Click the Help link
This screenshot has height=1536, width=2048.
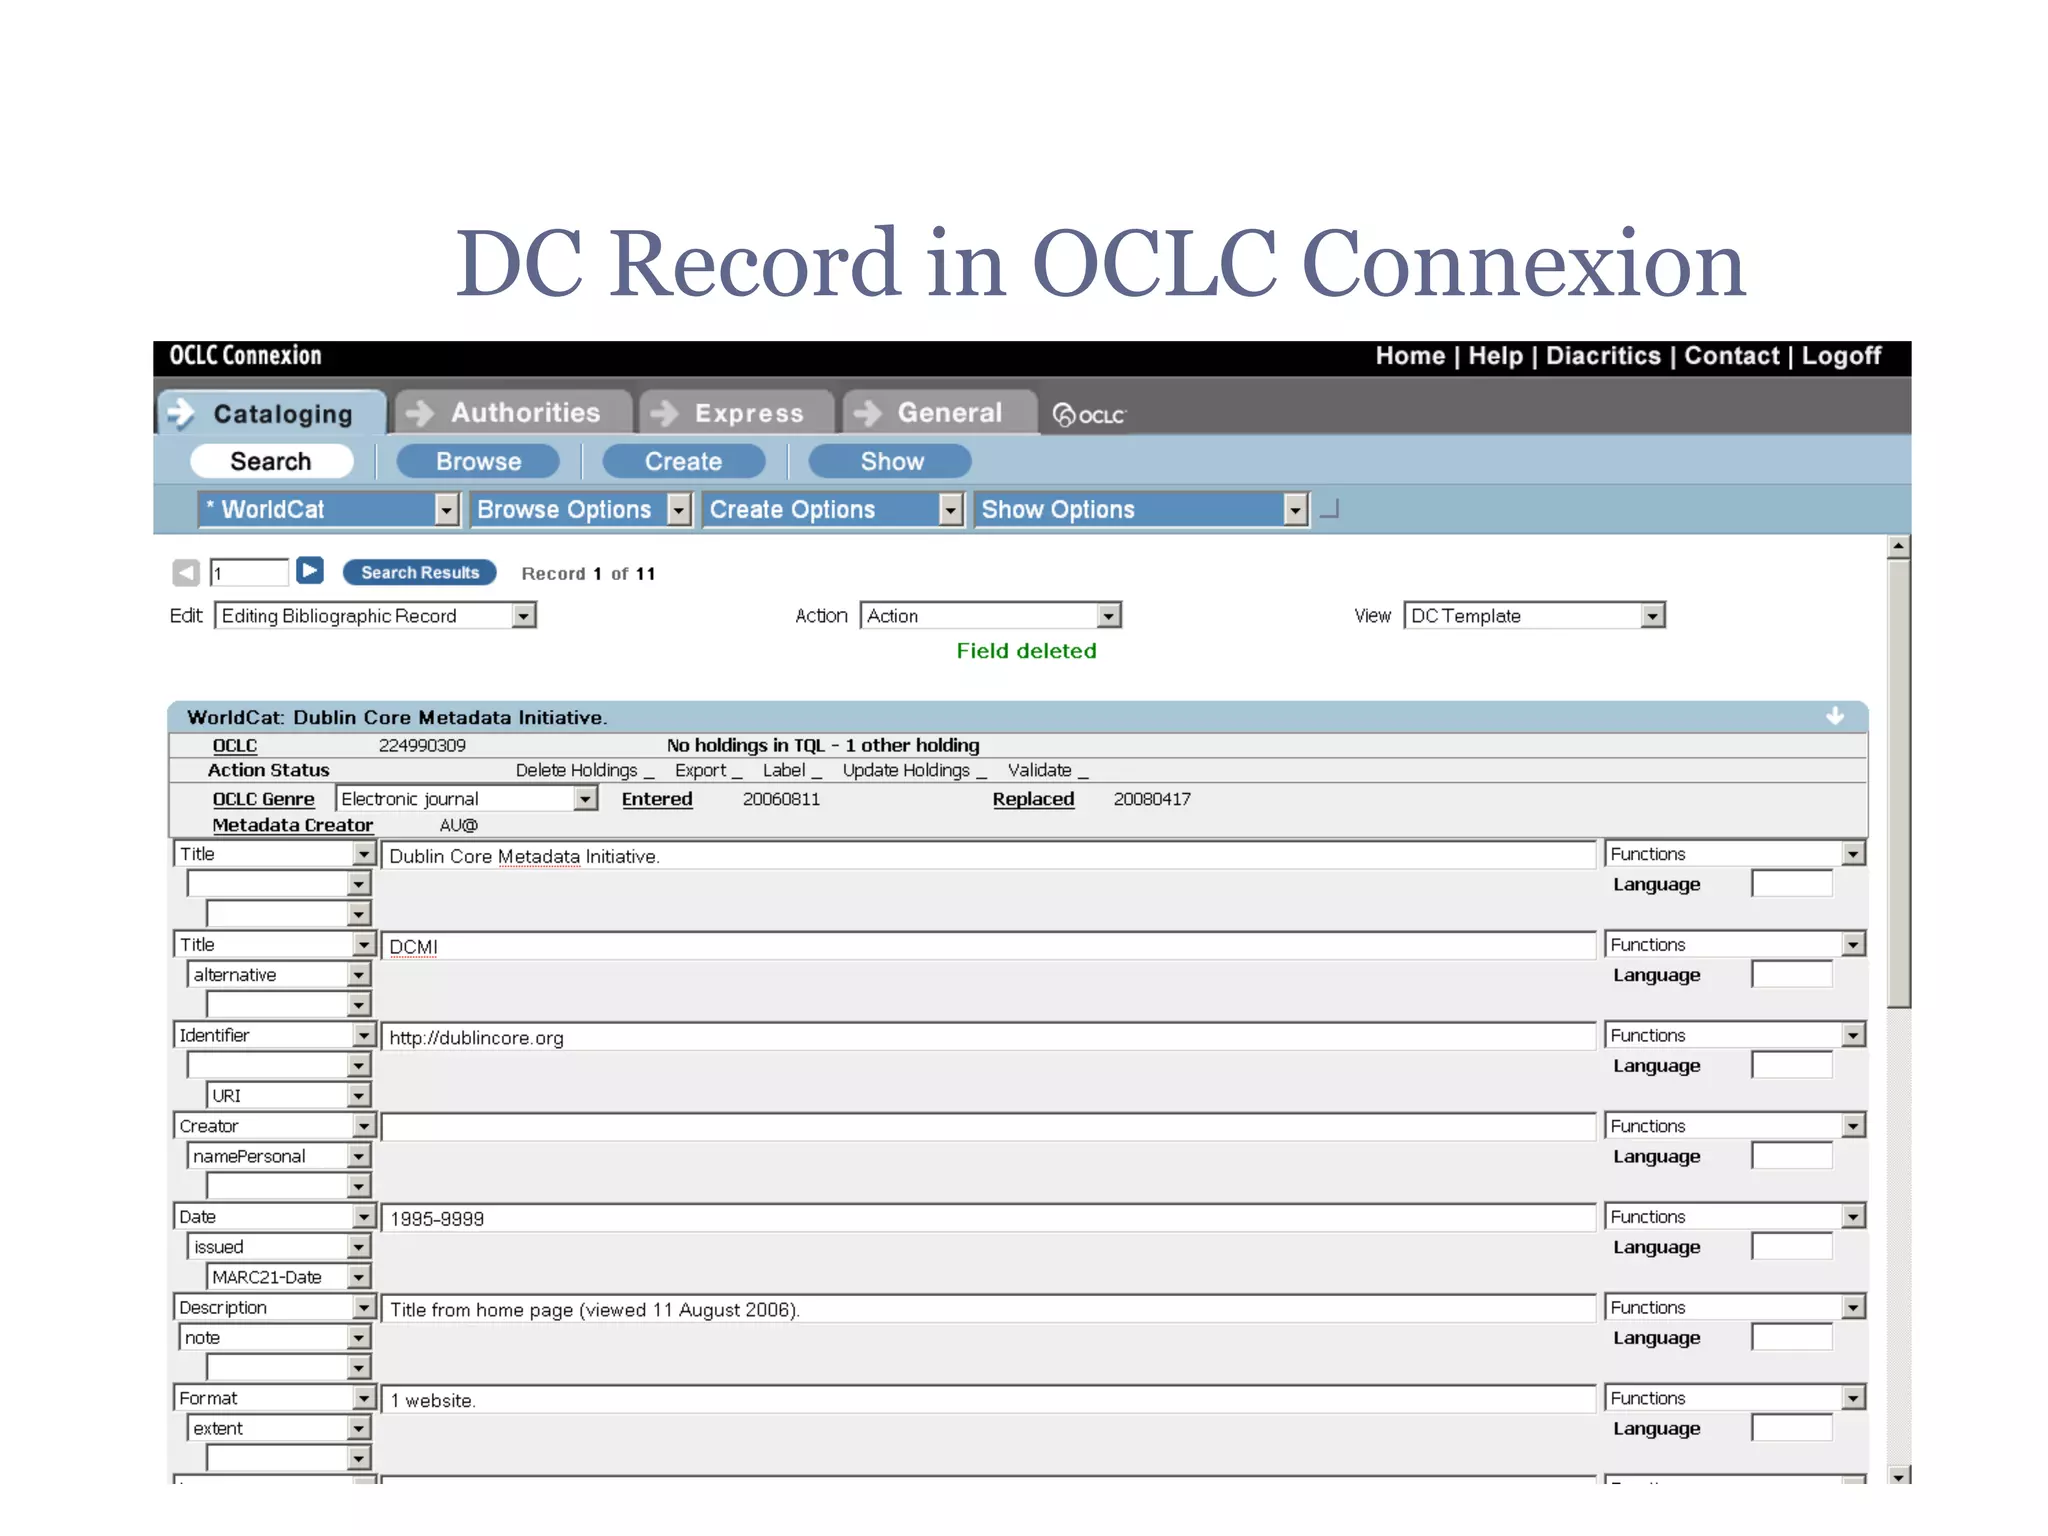click(1495, 356)
